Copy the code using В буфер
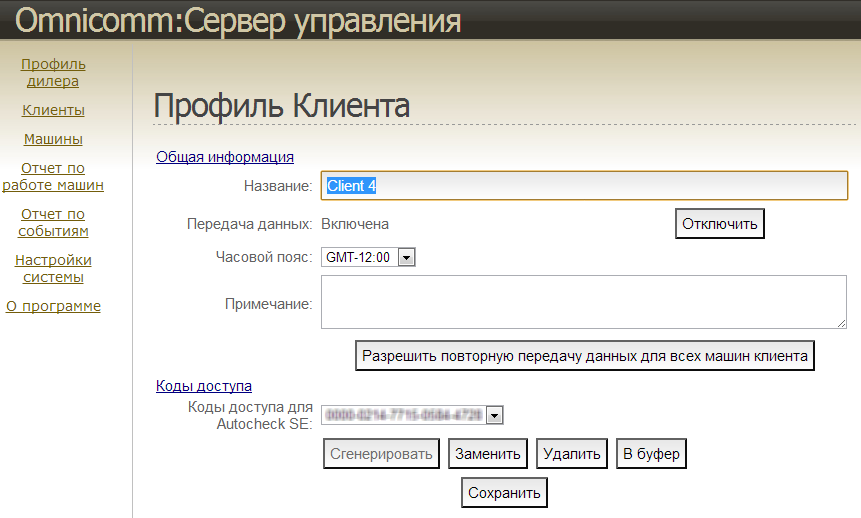Screen dimensions: 861x518 point(651,454)
